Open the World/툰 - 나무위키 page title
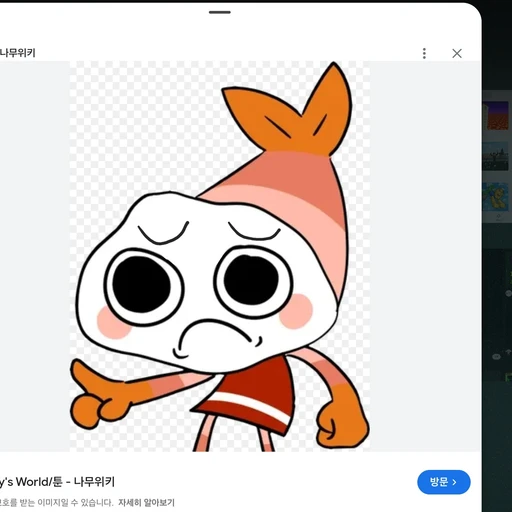 [57, 482]
